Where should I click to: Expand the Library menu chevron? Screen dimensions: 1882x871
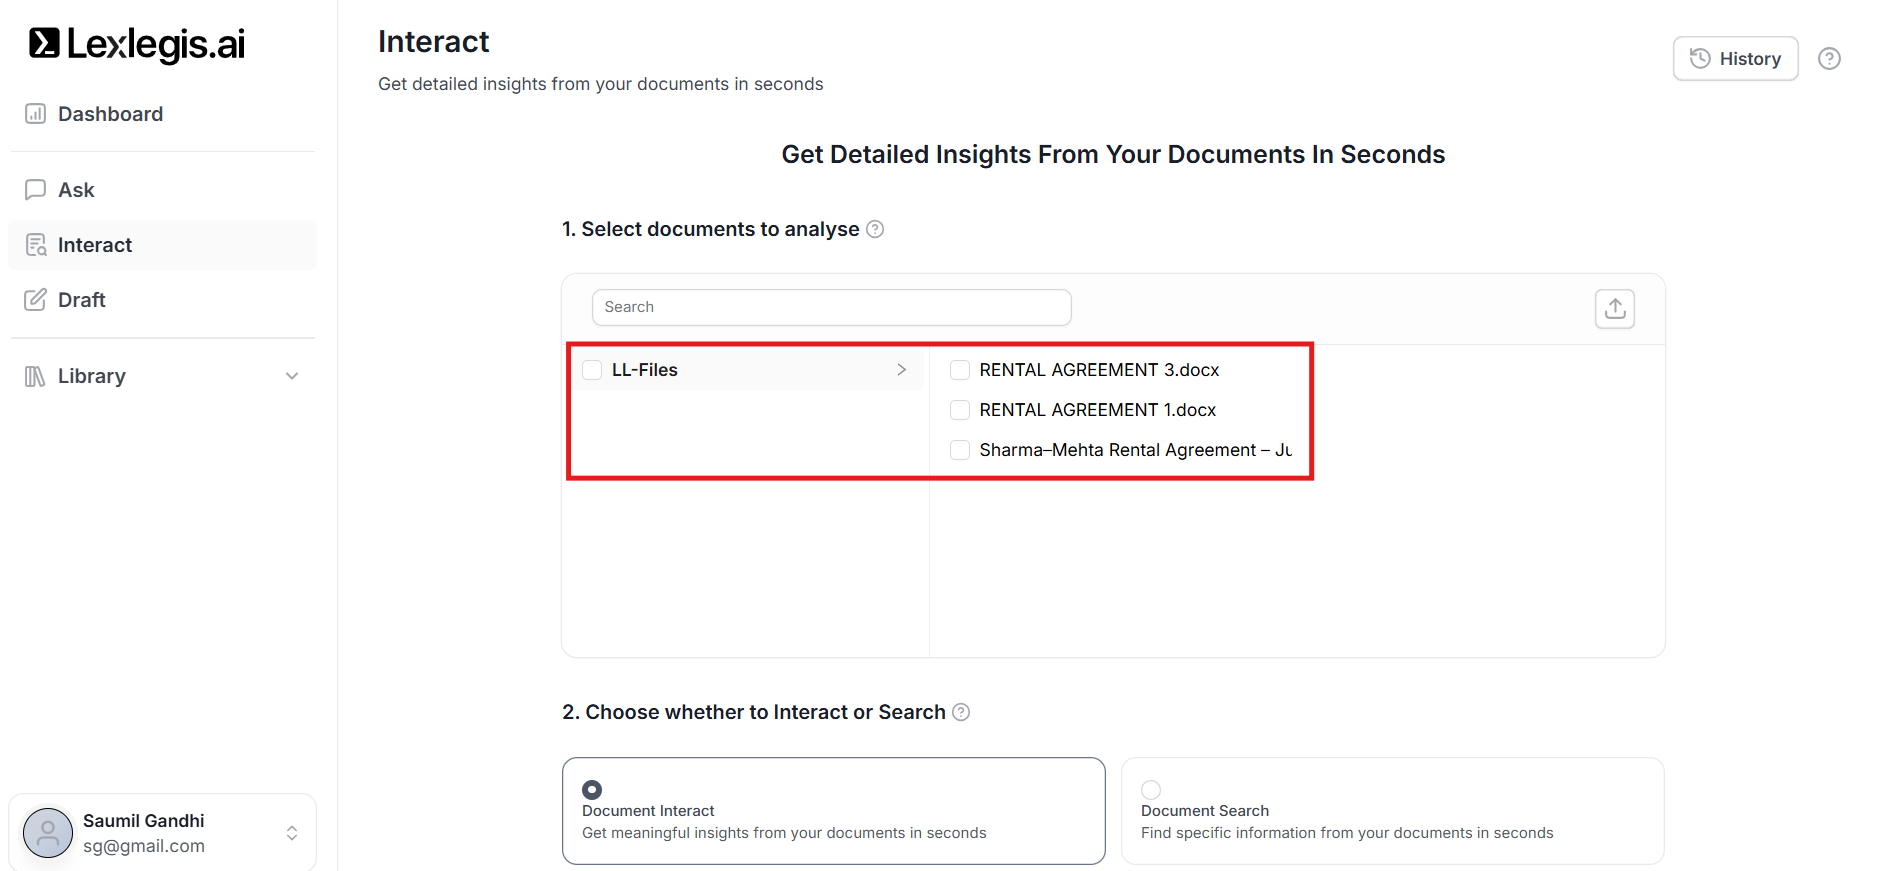click(292, 376)
